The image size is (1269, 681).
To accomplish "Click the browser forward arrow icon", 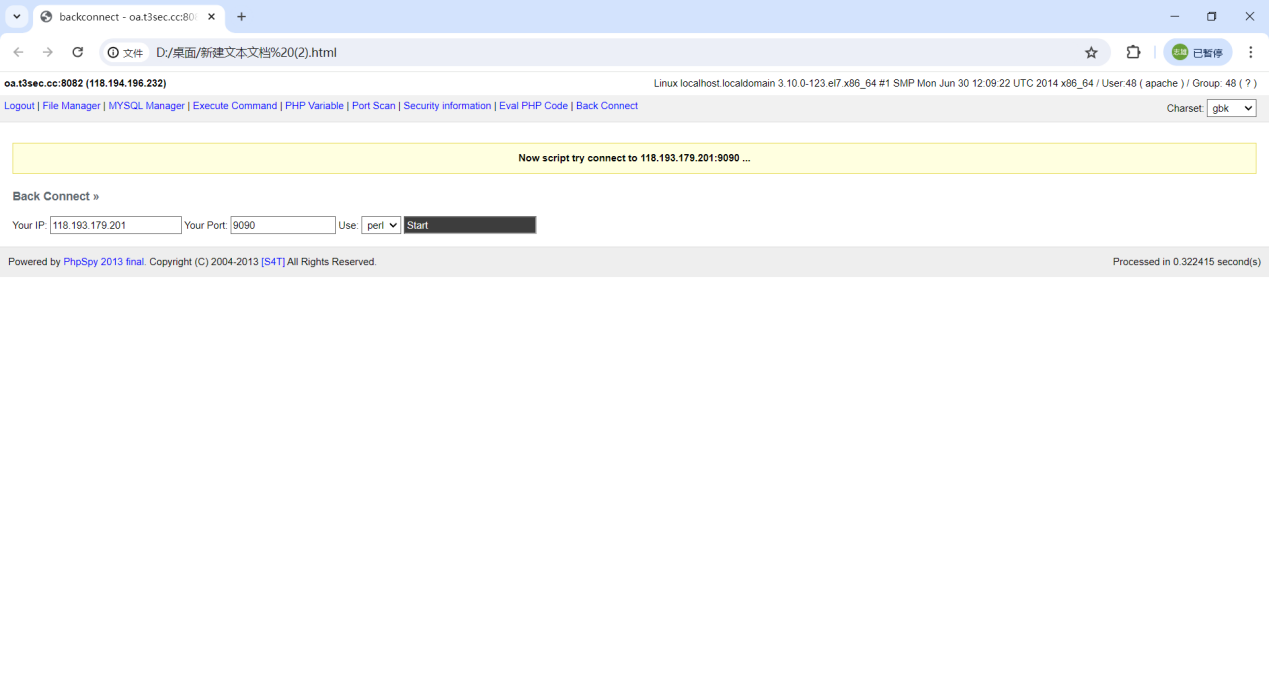I will tap(47, 52).
